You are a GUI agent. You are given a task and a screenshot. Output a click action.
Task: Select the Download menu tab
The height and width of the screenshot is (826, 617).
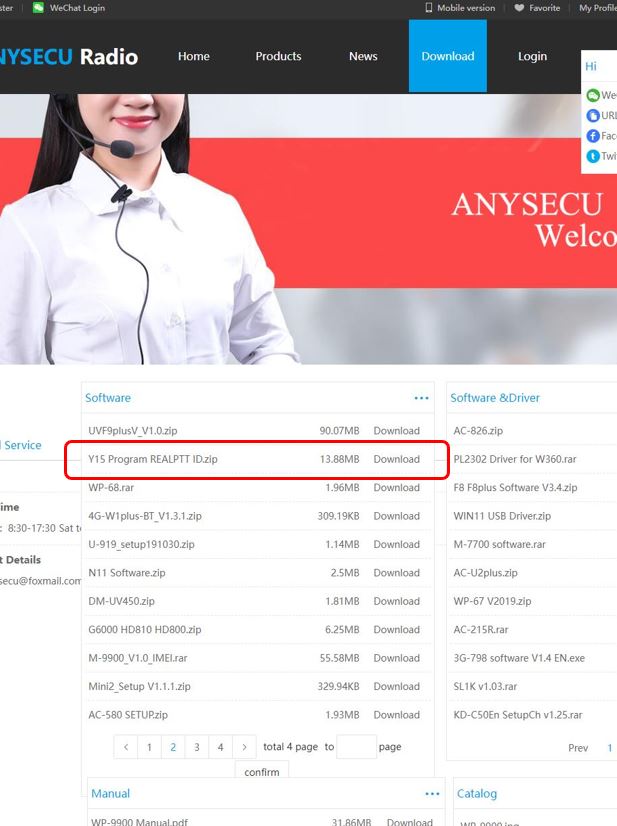click(448, 56)
